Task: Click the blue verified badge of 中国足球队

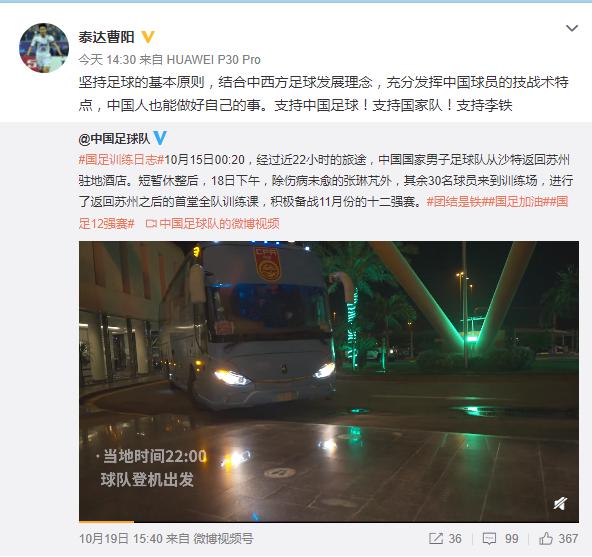Action: coord(160,138)
